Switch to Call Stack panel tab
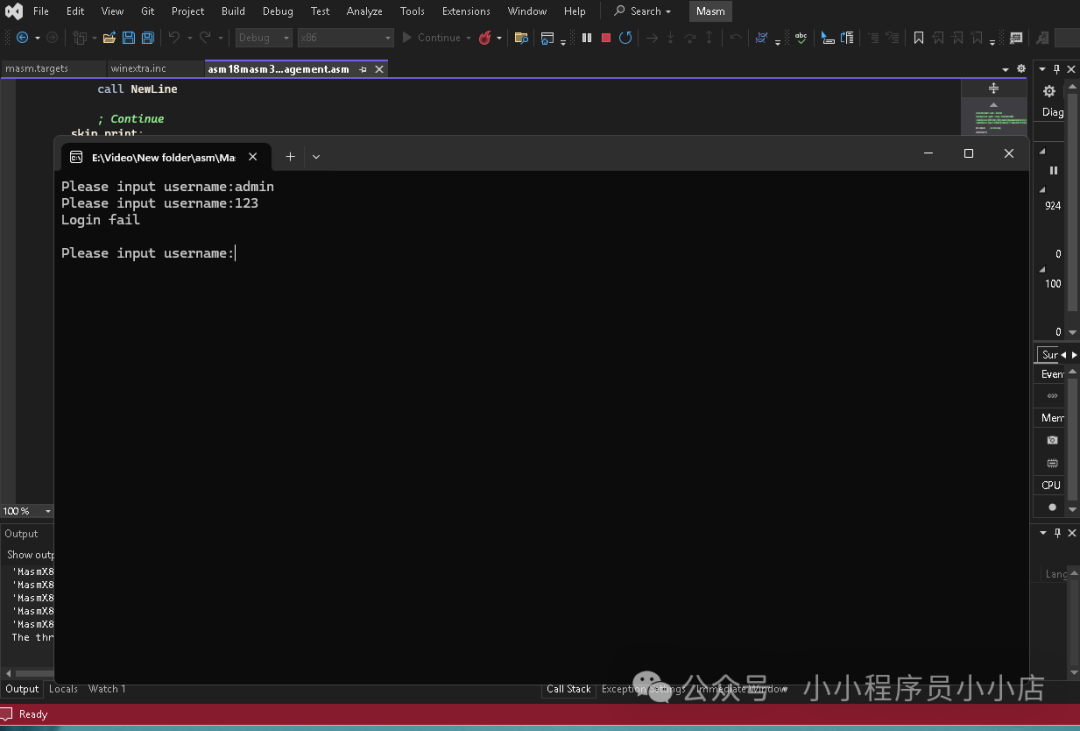 (x=568, y=689)
